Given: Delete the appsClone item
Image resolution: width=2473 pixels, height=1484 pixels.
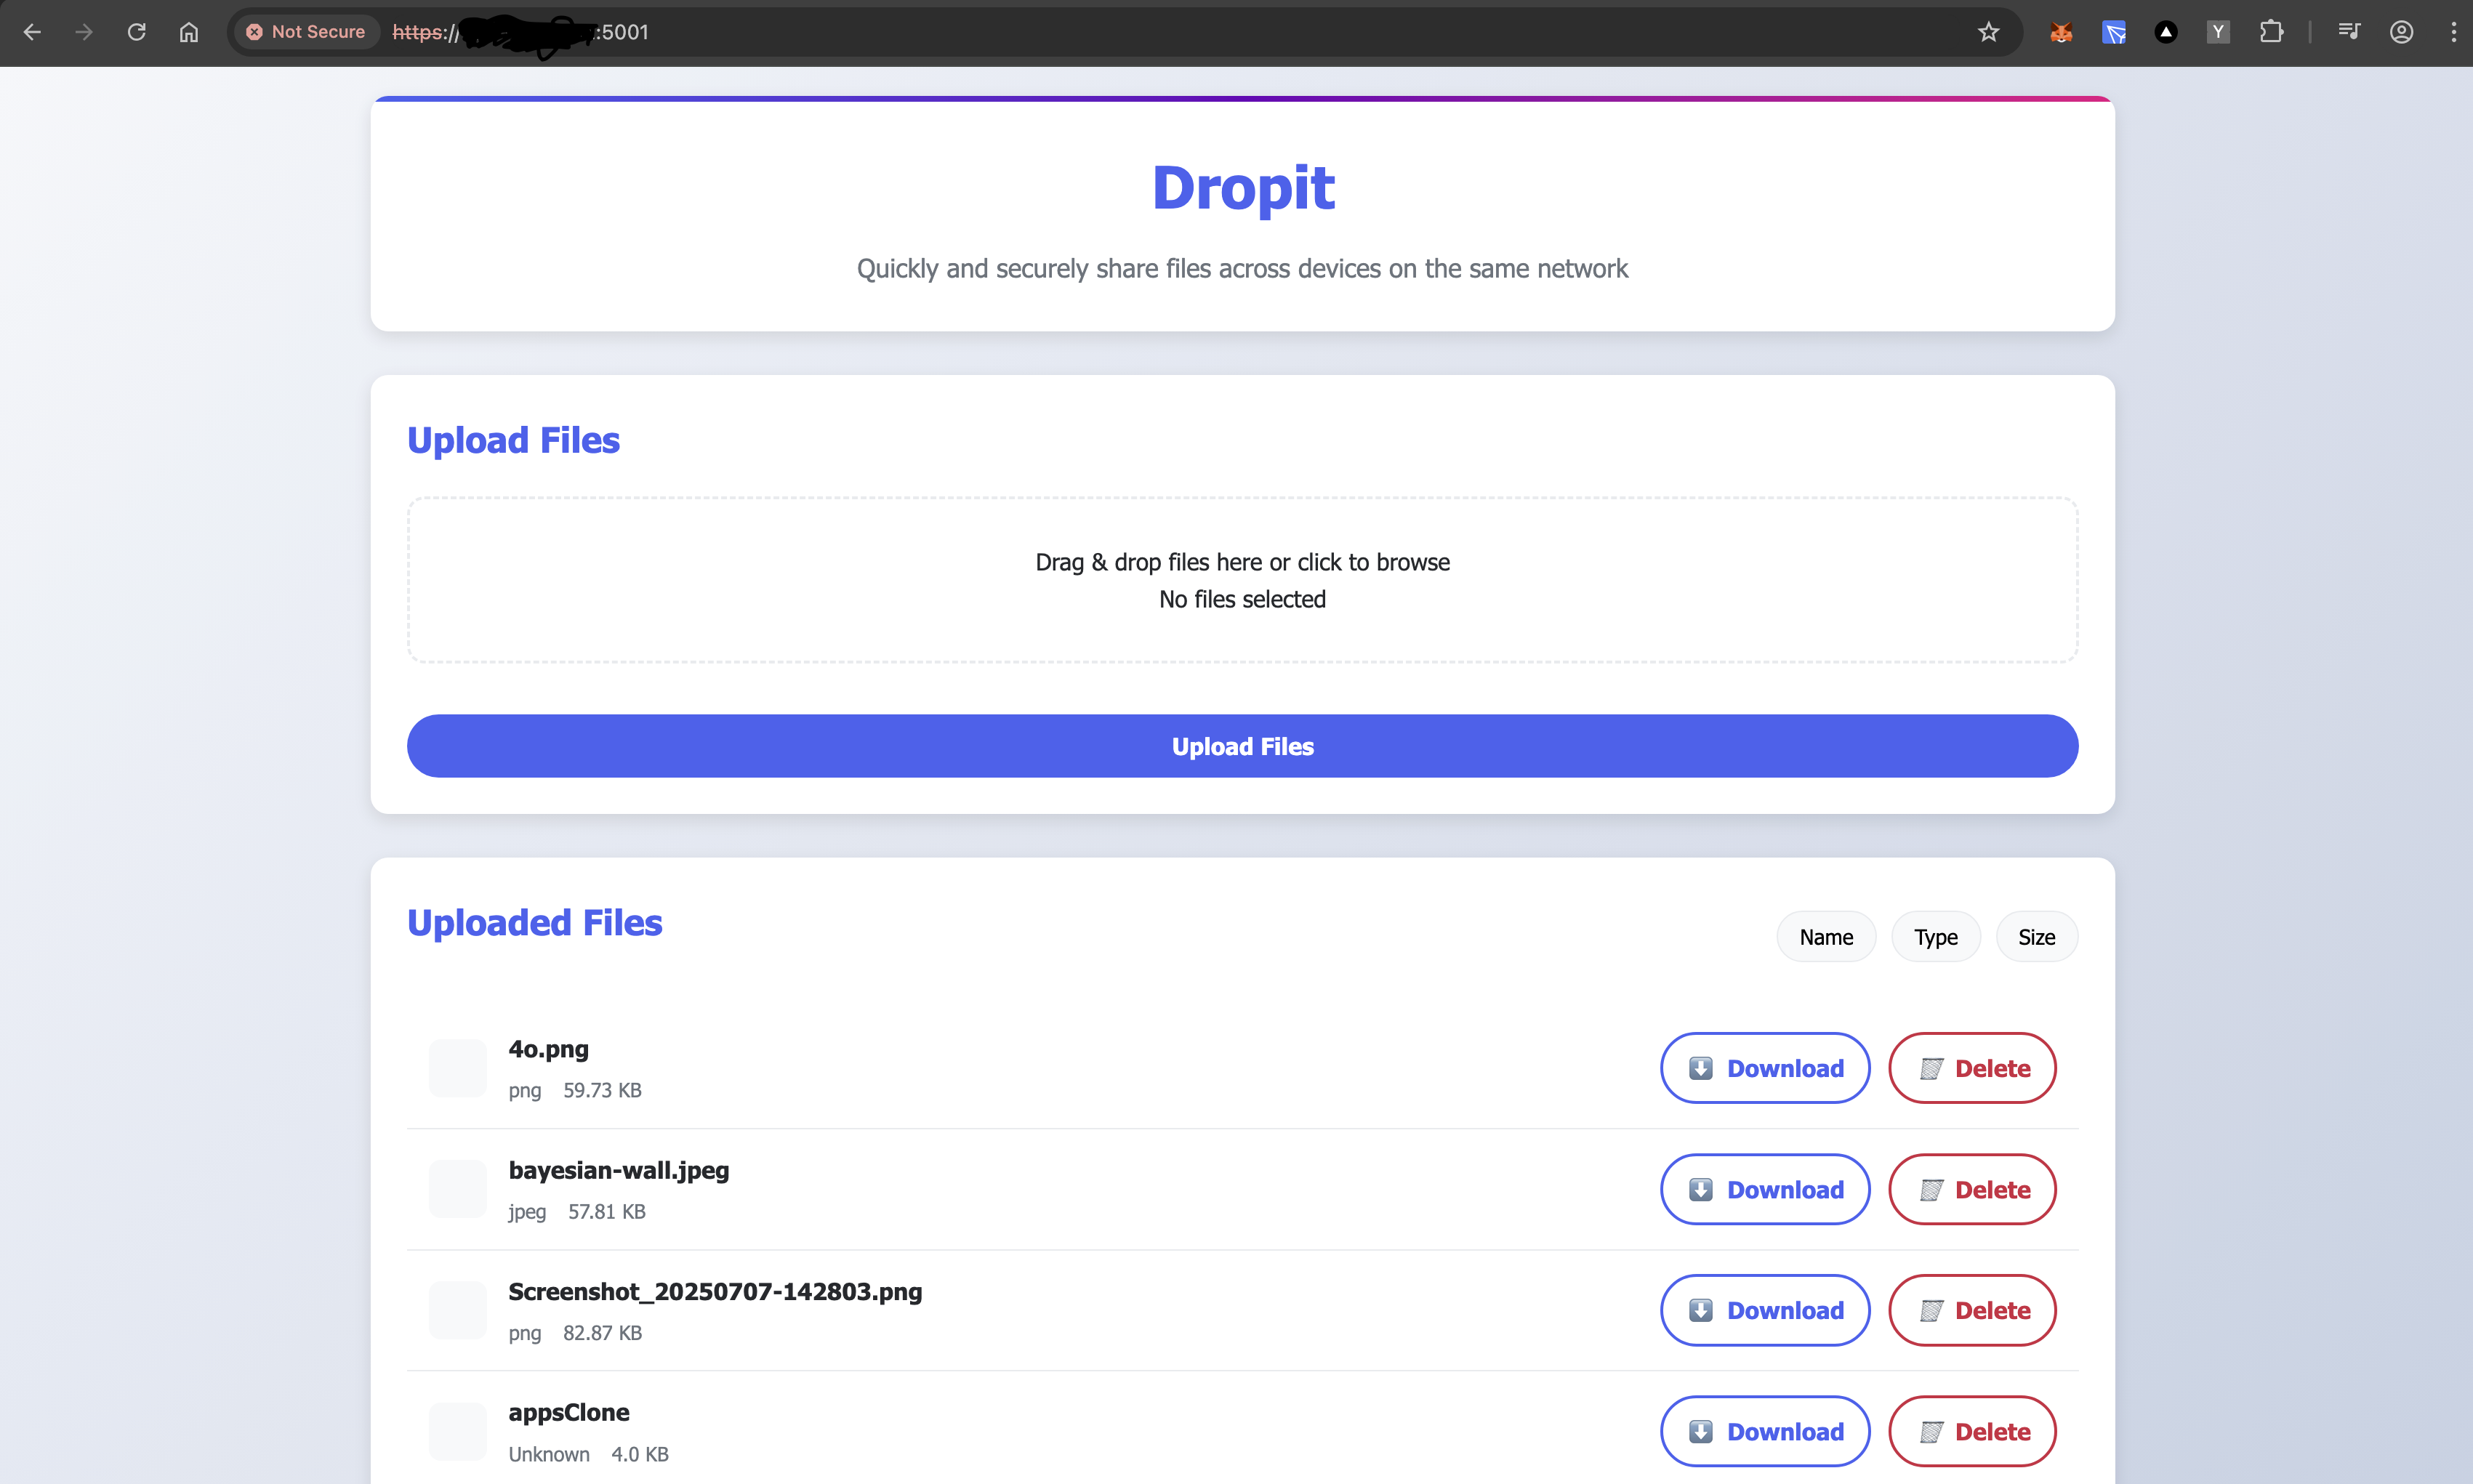Looking at the screenshot, I should pyautogui.click(x=1972, y=1431).
